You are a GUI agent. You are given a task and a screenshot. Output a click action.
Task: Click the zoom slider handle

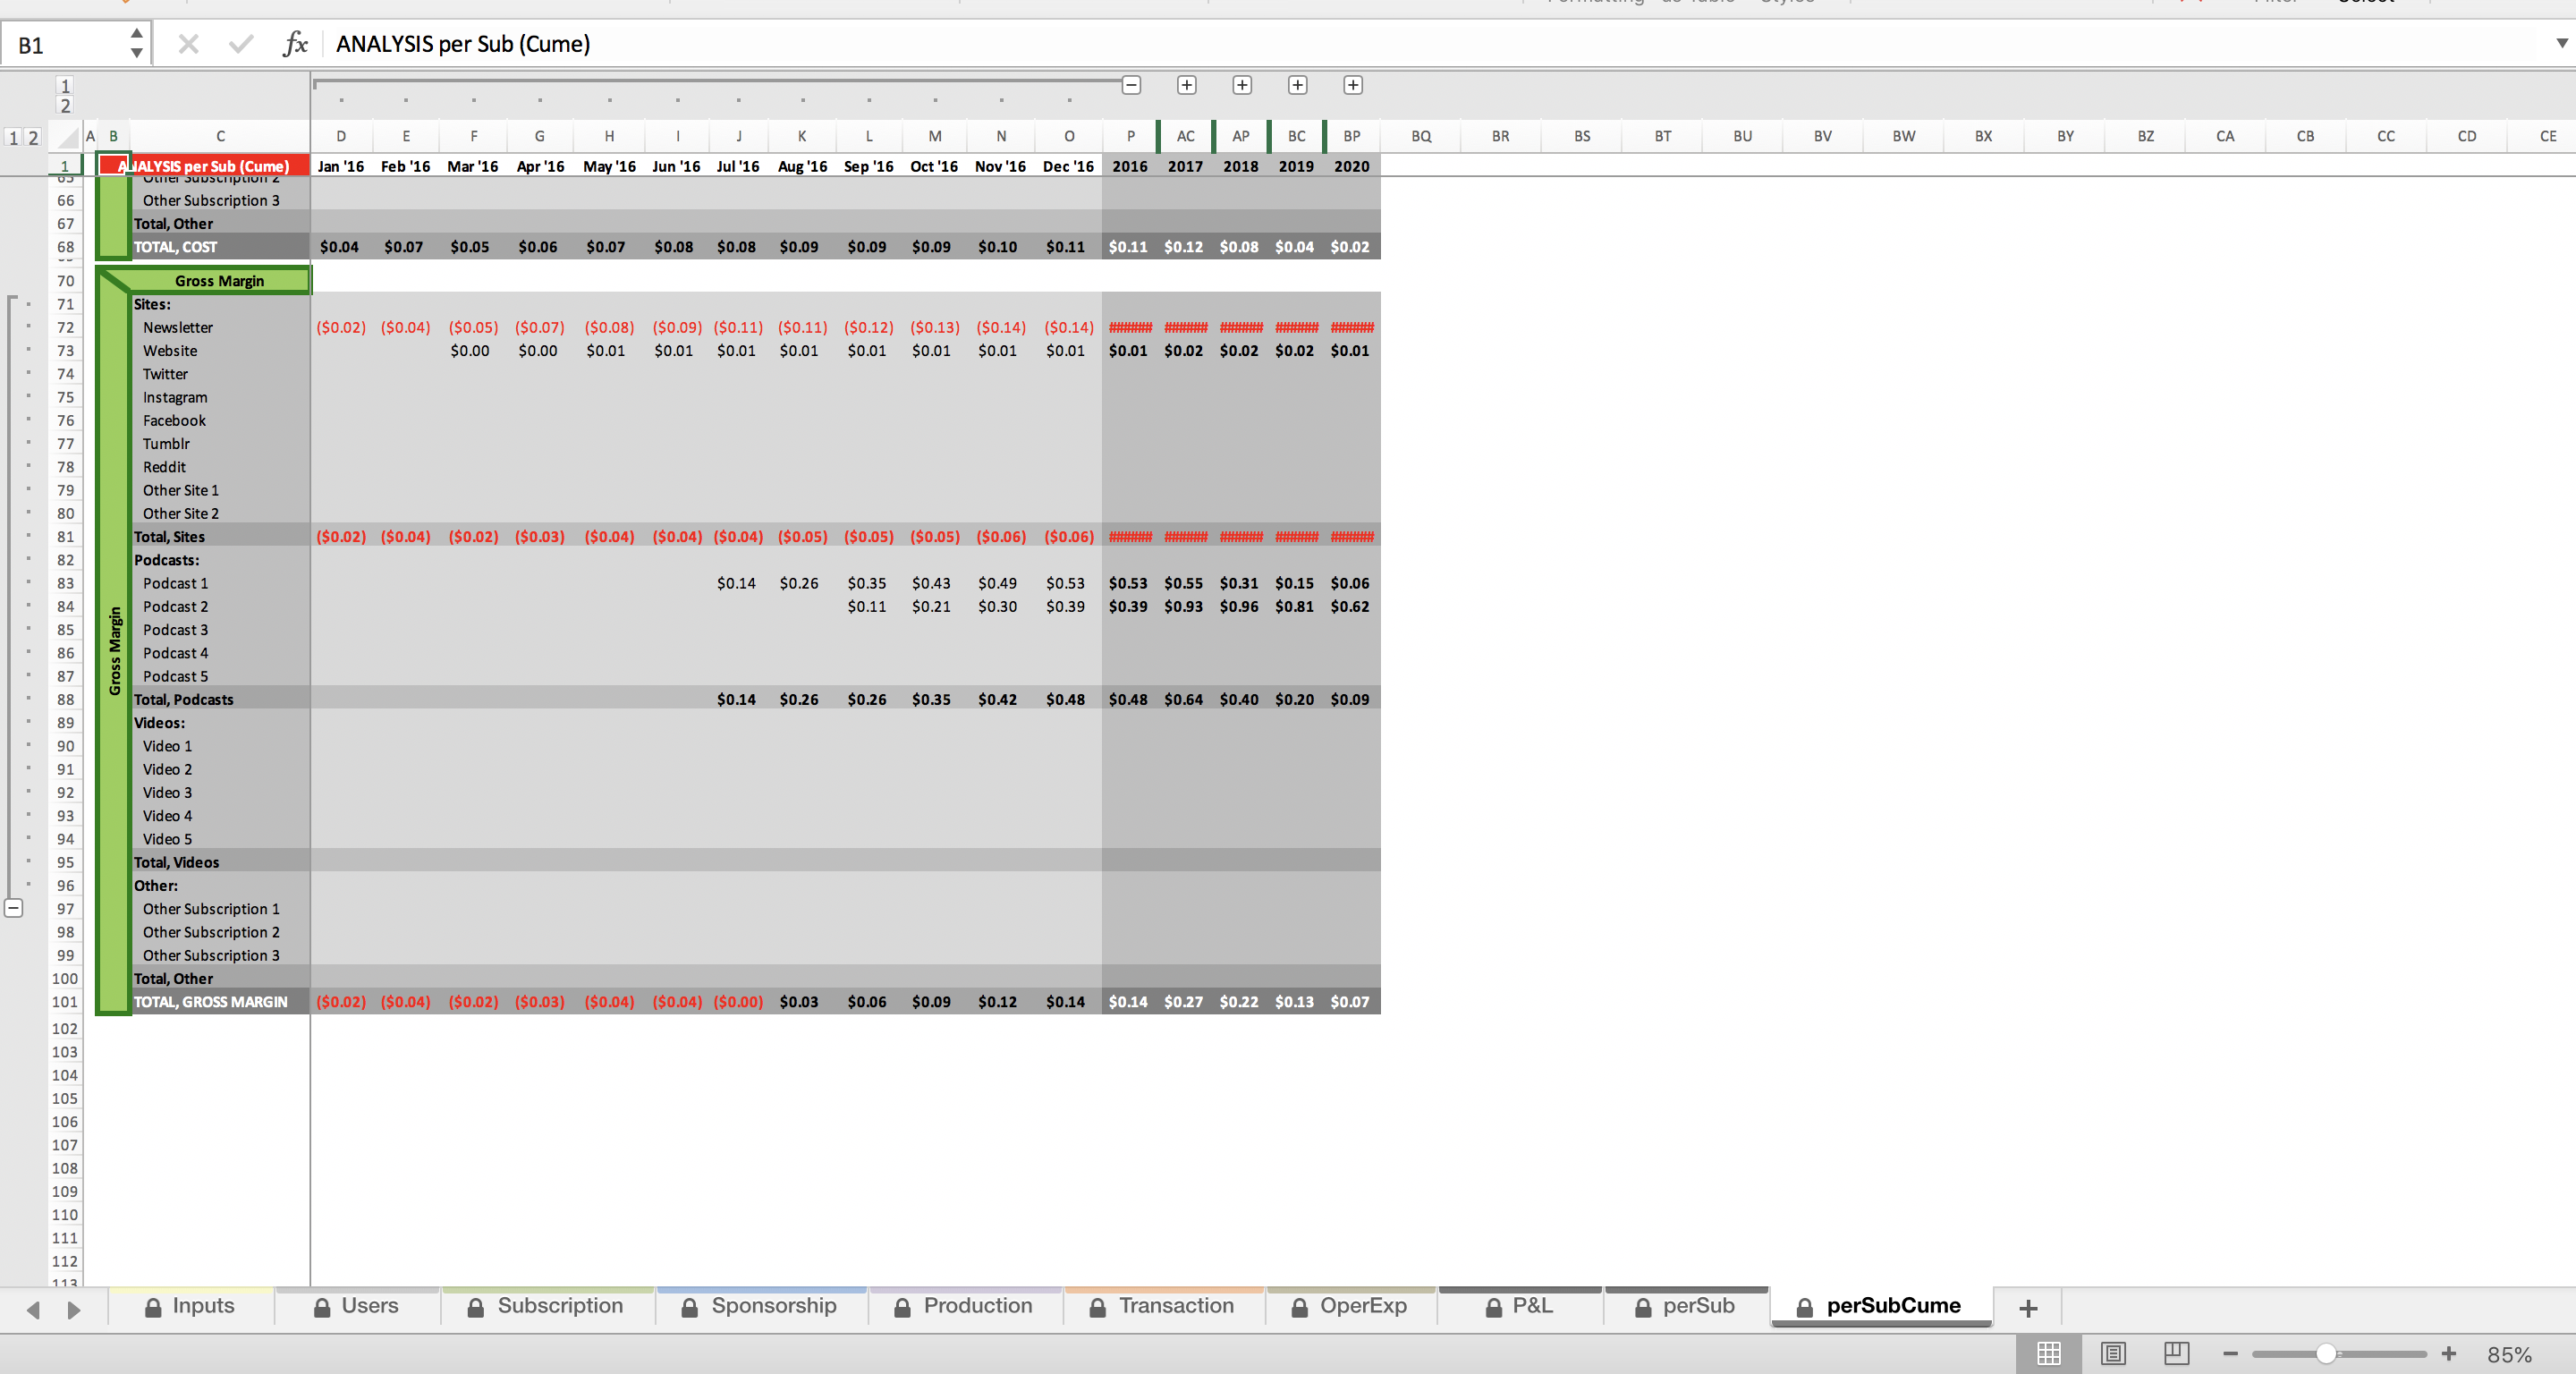coord(2326,1353)
